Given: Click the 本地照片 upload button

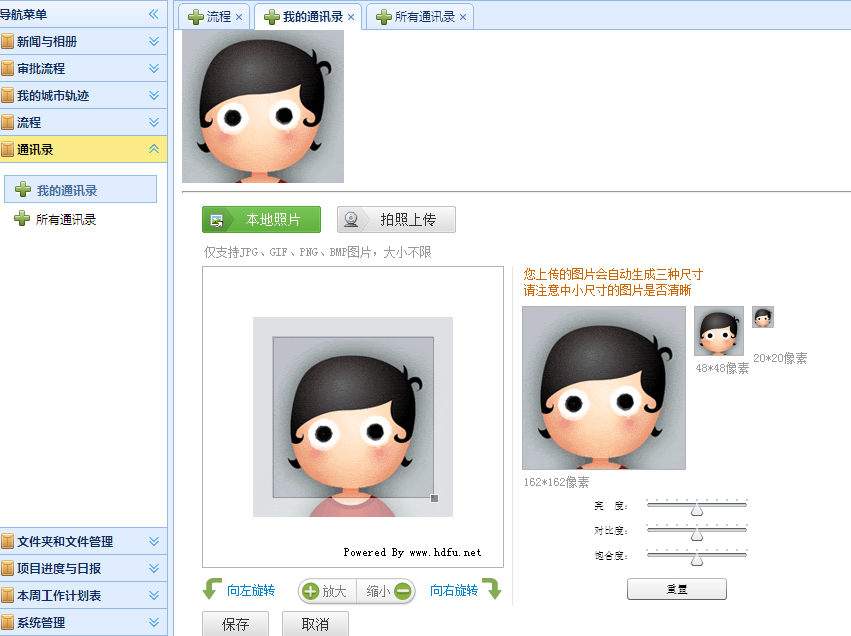Looking at the screenshot, I should 261,220.
